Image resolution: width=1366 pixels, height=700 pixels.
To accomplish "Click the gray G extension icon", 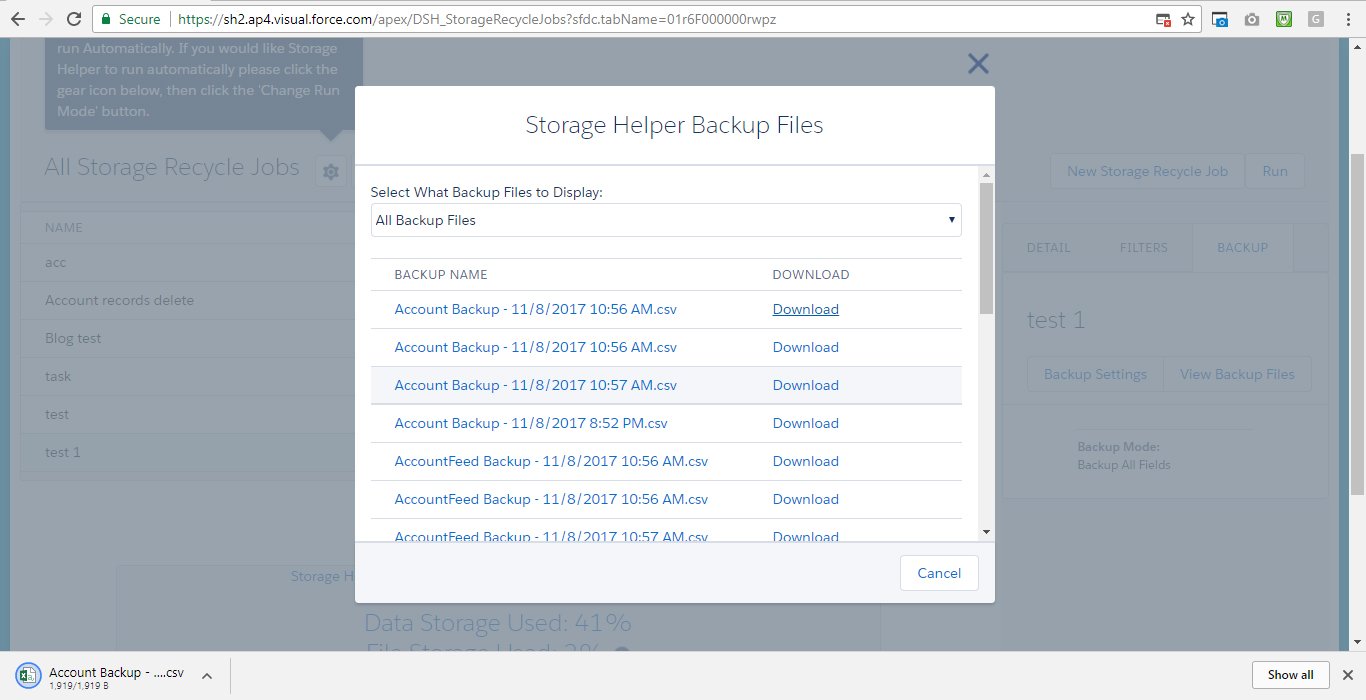I will click(x=1315, y=19).
